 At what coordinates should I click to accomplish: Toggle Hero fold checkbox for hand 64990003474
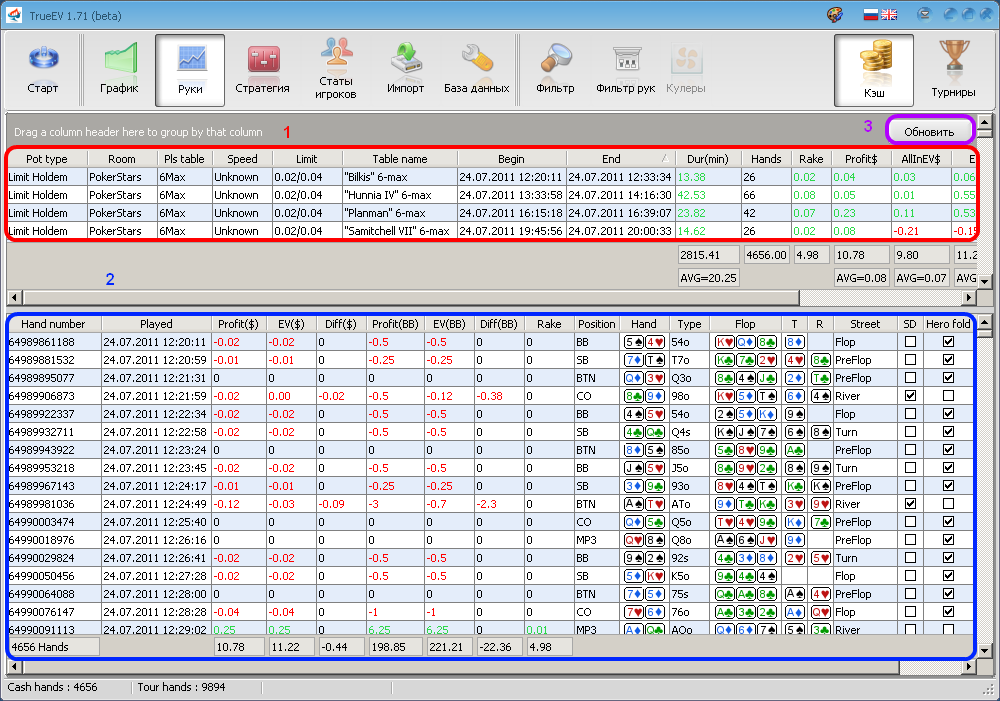(x=948, y=522)
